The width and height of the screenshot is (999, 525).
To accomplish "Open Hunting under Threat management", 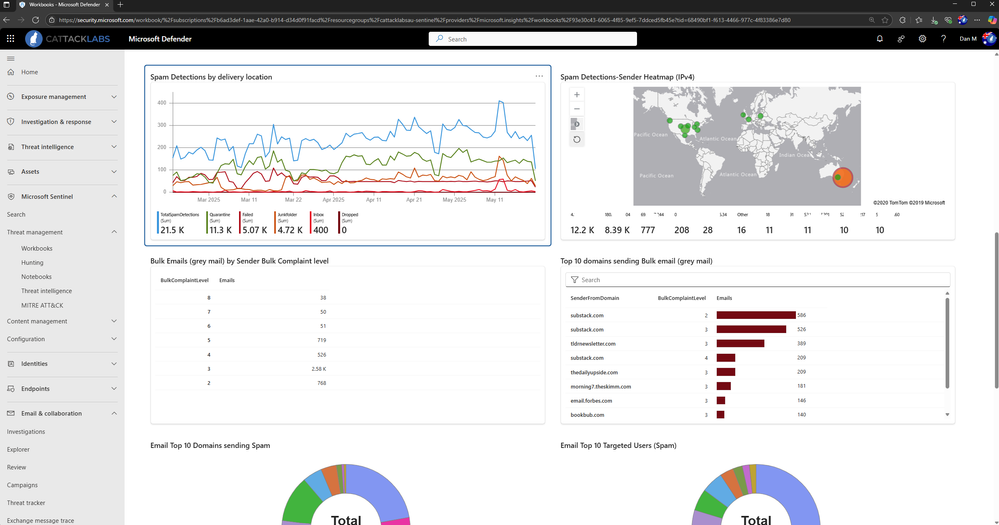I will click(32, 262).
